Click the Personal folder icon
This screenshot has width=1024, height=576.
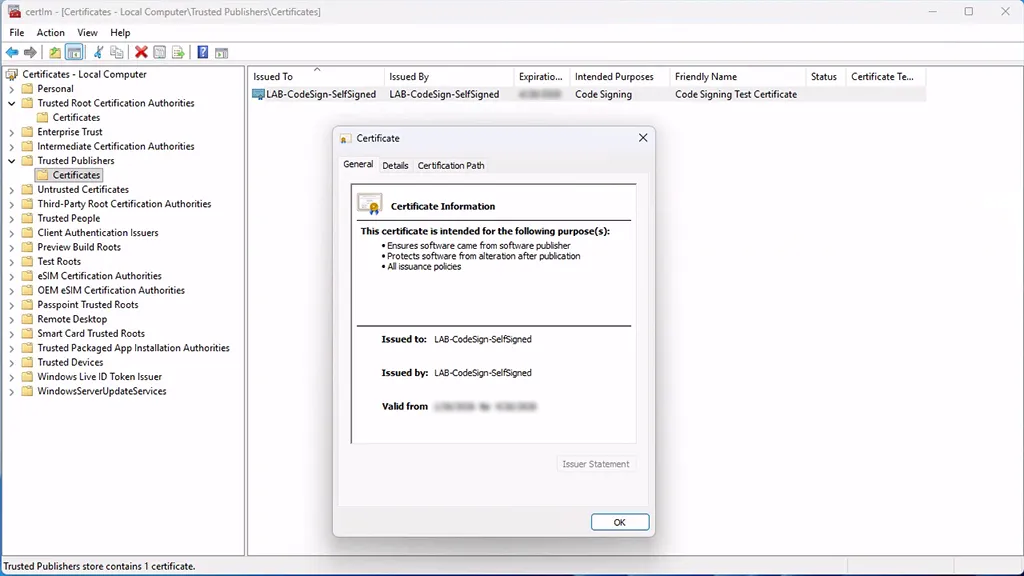27,89
